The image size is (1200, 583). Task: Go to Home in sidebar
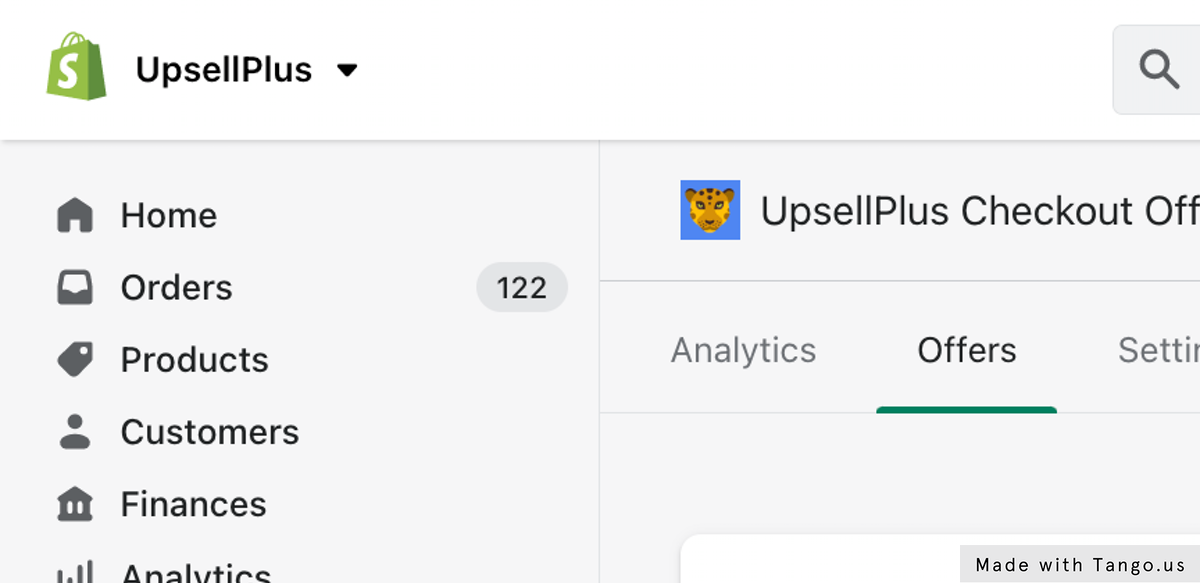pos(169,215)
